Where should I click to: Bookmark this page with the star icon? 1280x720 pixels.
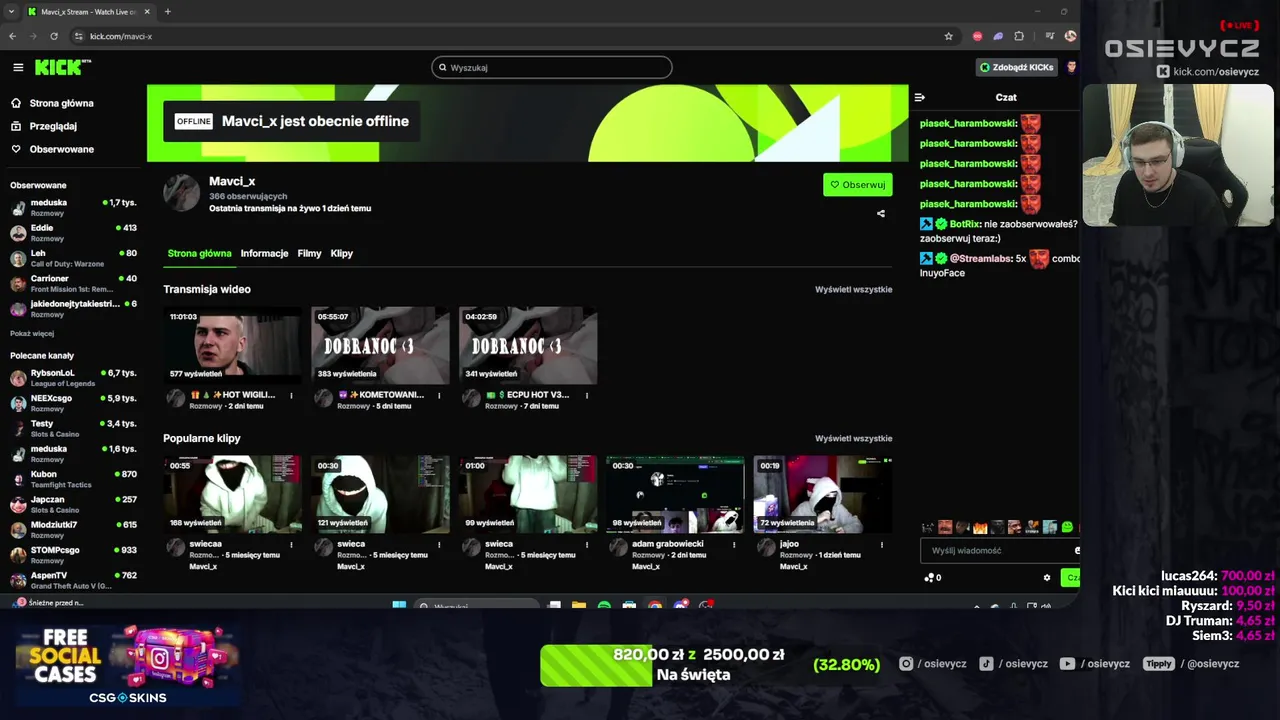coord(948,36)
